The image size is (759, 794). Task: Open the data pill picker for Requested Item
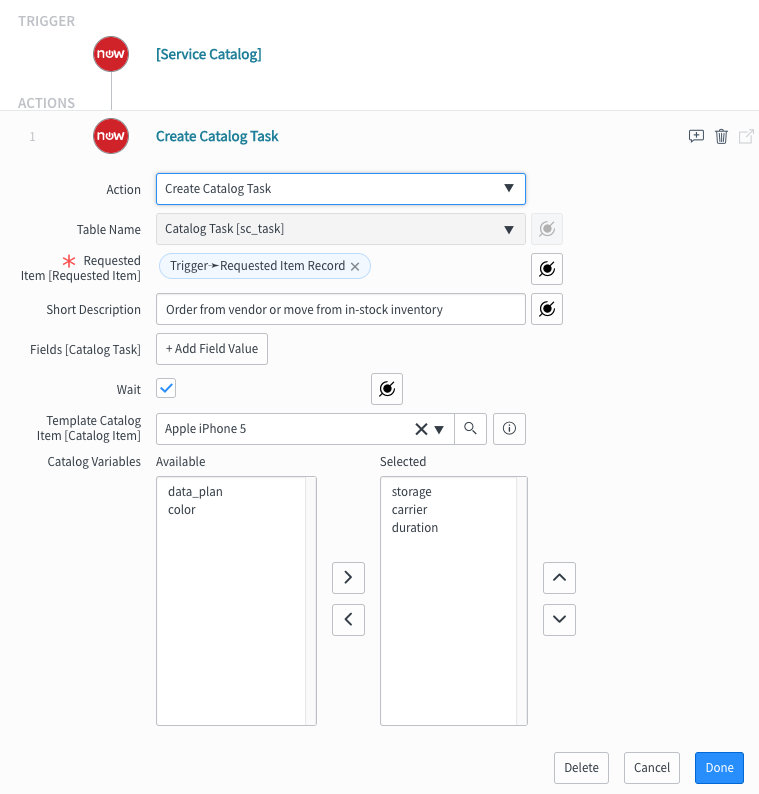(547, 269)
